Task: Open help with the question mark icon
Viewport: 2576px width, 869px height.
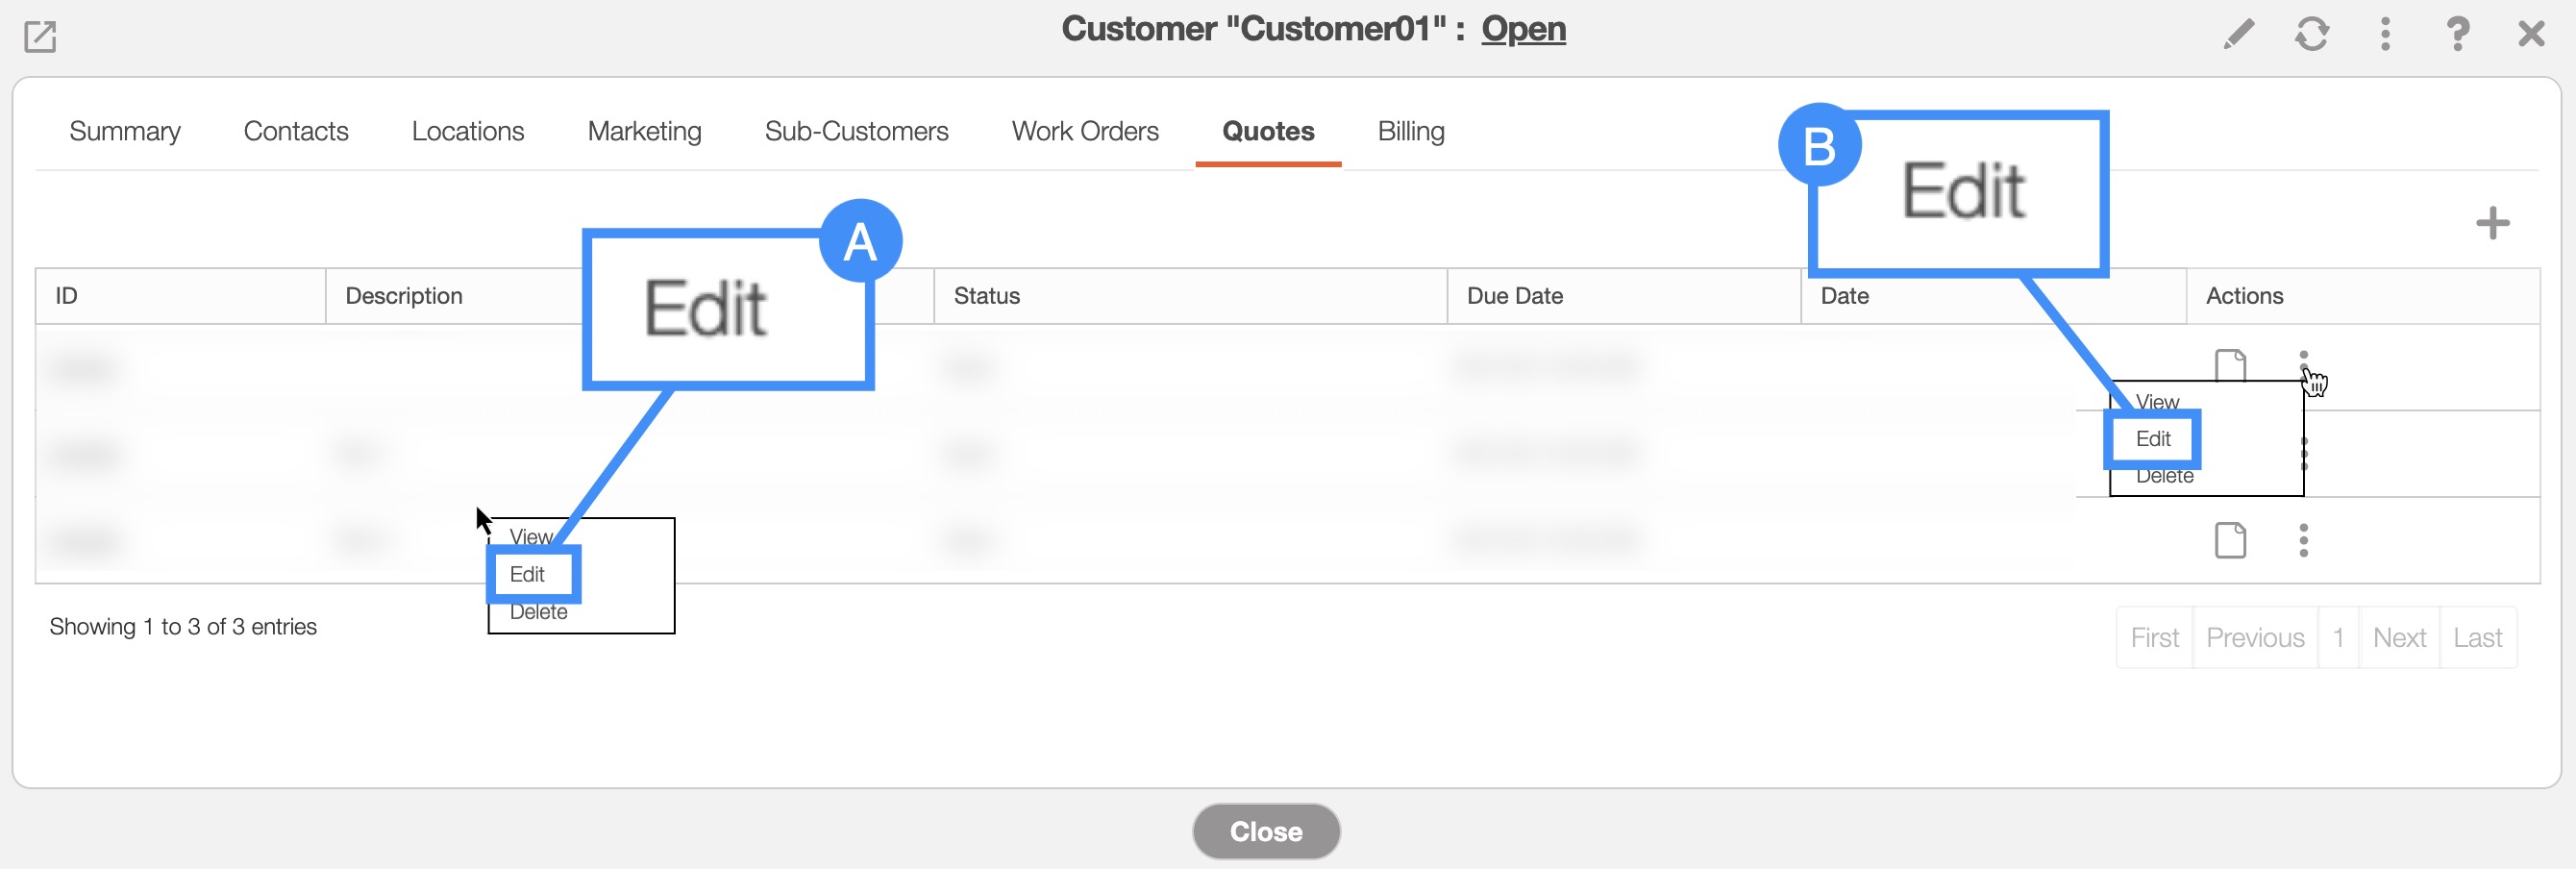Action: pyautogui.click(x=2457, y=35)
